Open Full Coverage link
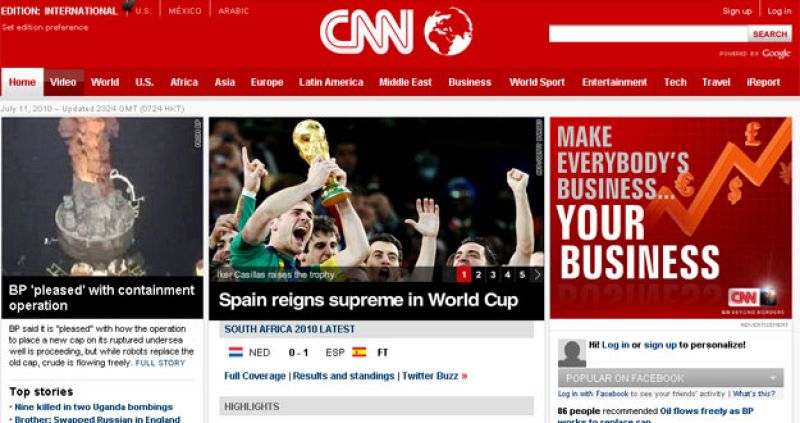The image size is (800, 423). tap(255, 376)
